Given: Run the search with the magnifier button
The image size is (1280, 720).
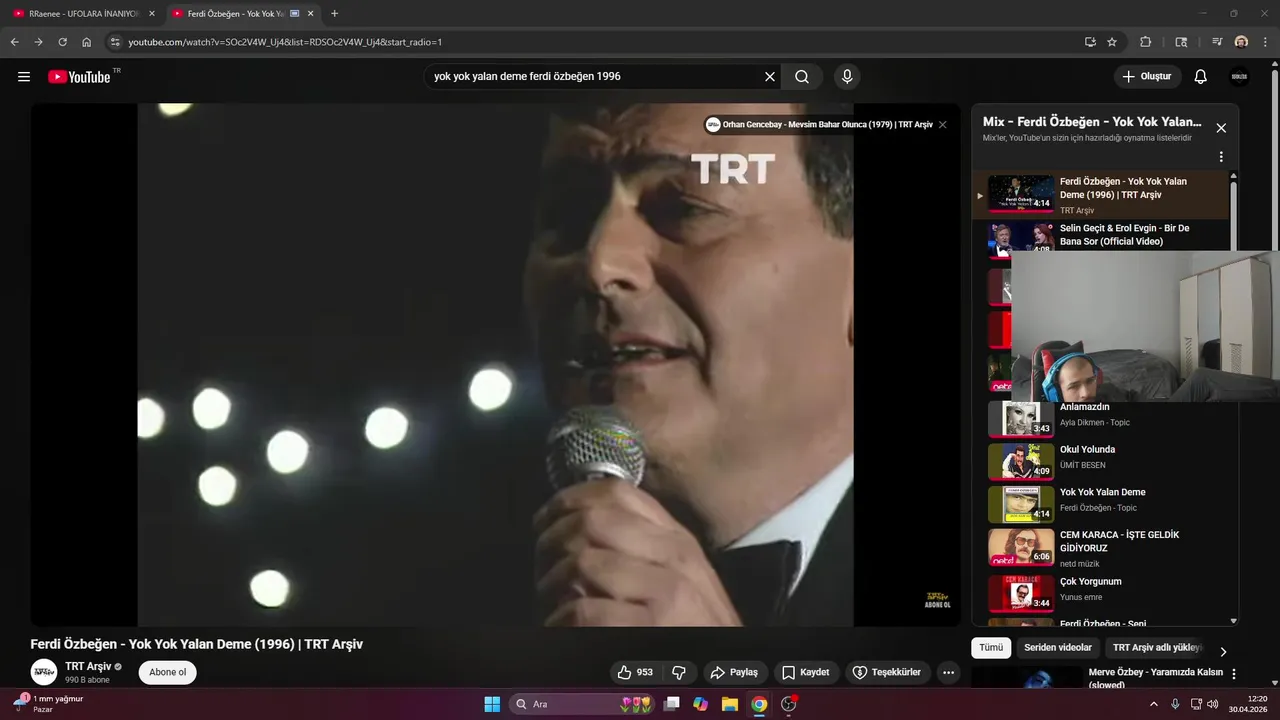Looking at the screenshot, I should pos(802,77).
